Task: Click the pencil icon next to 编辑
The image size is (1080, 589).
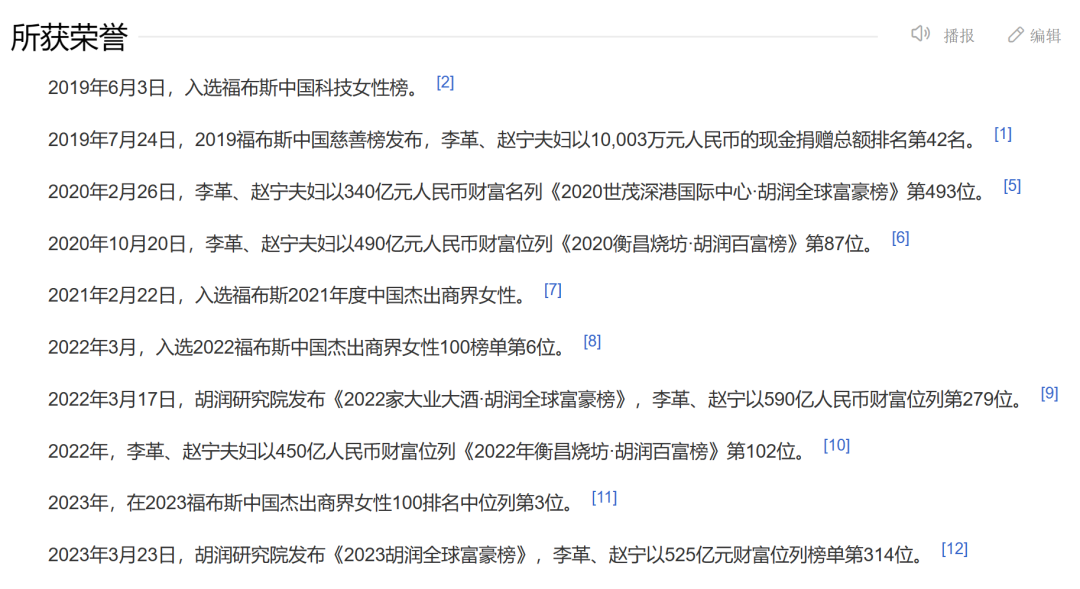Action: tap(1015, 35)
